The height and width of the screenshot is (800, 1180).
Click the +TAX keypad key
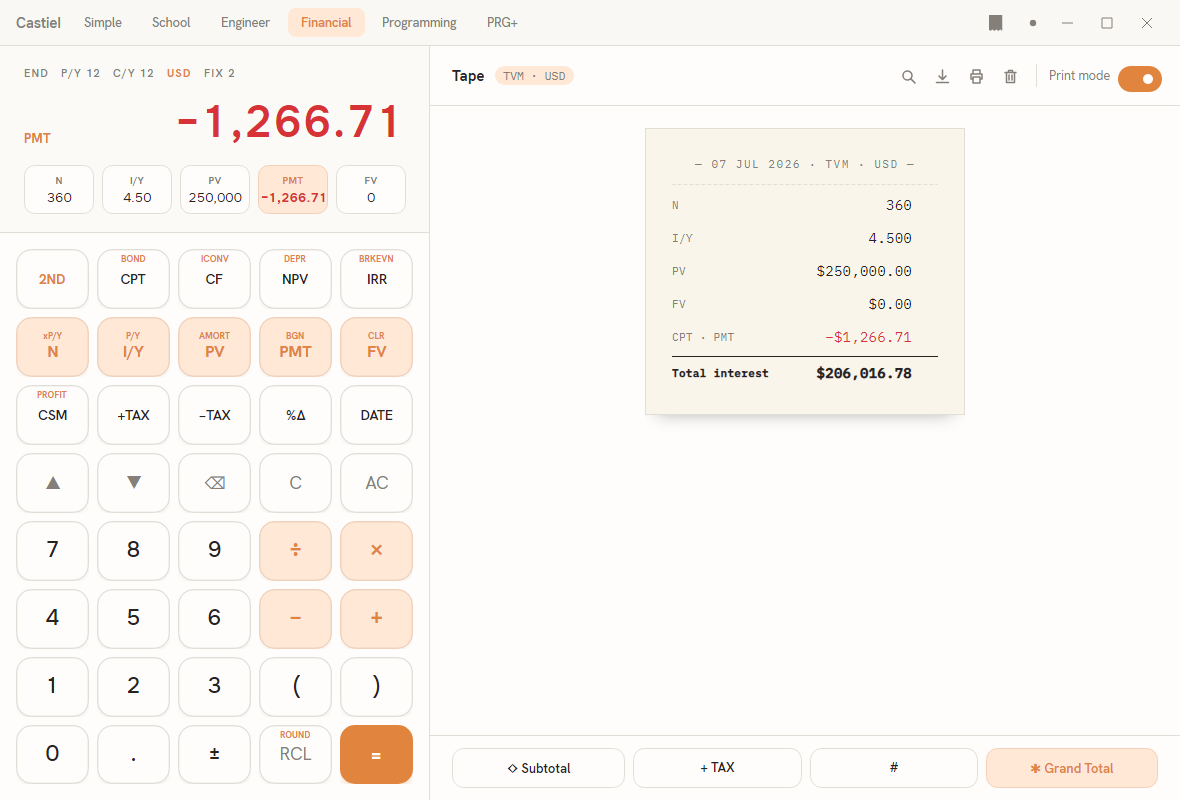133,415
